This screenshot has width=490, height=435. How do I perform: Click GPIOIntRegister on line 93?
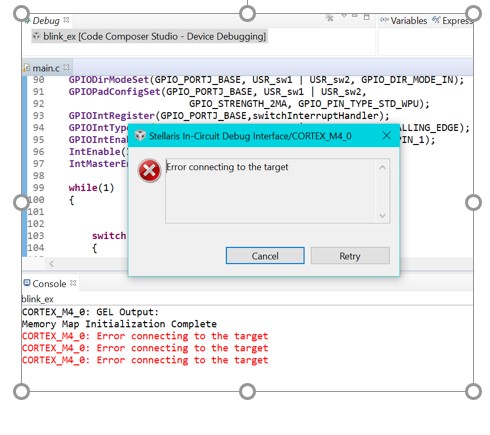coord(112,116)
